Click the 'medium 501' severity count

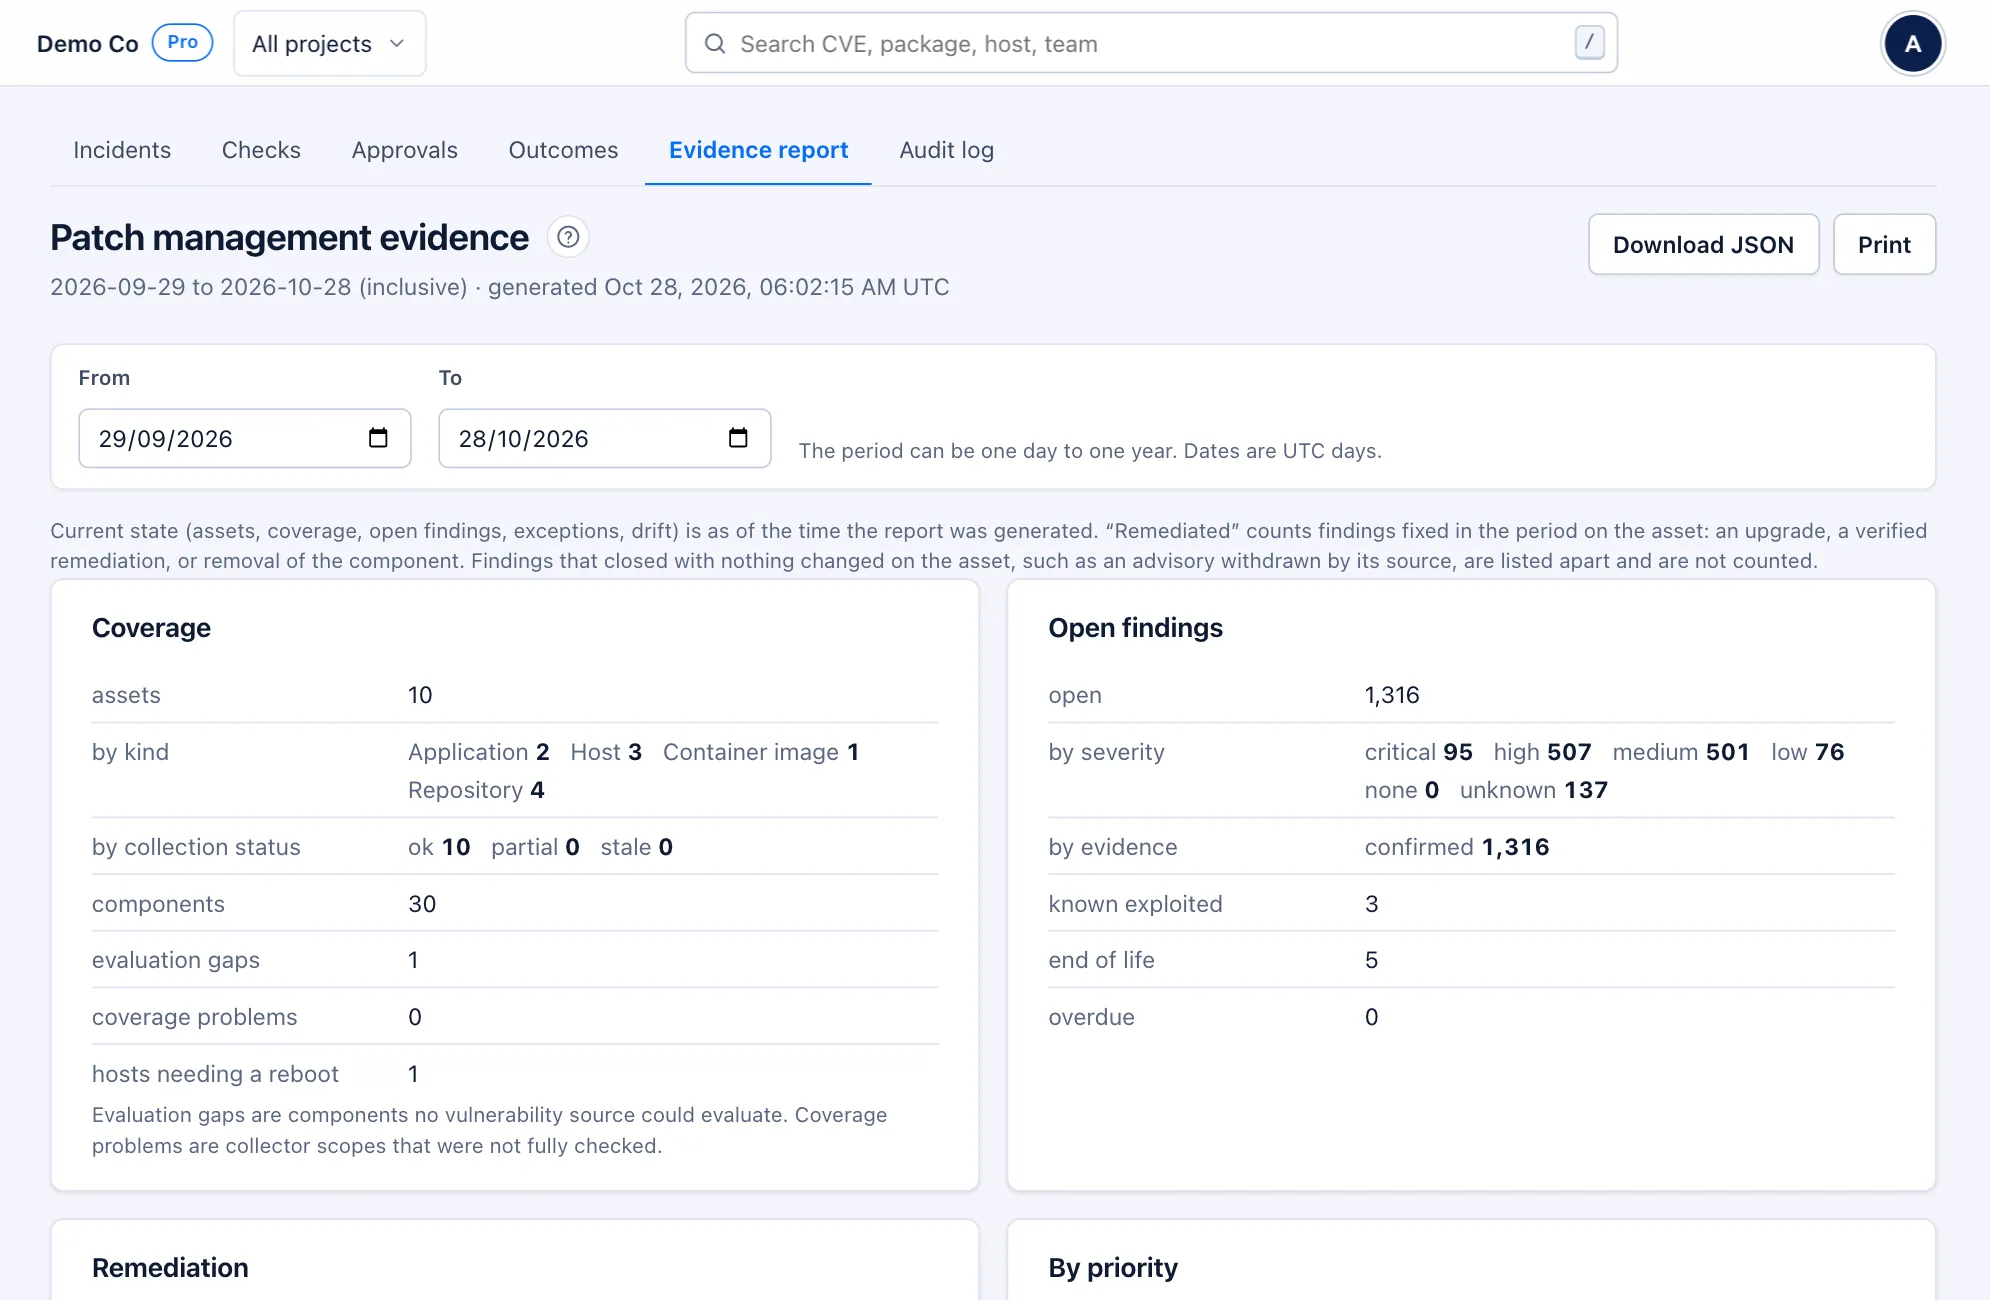(1681, 752)
